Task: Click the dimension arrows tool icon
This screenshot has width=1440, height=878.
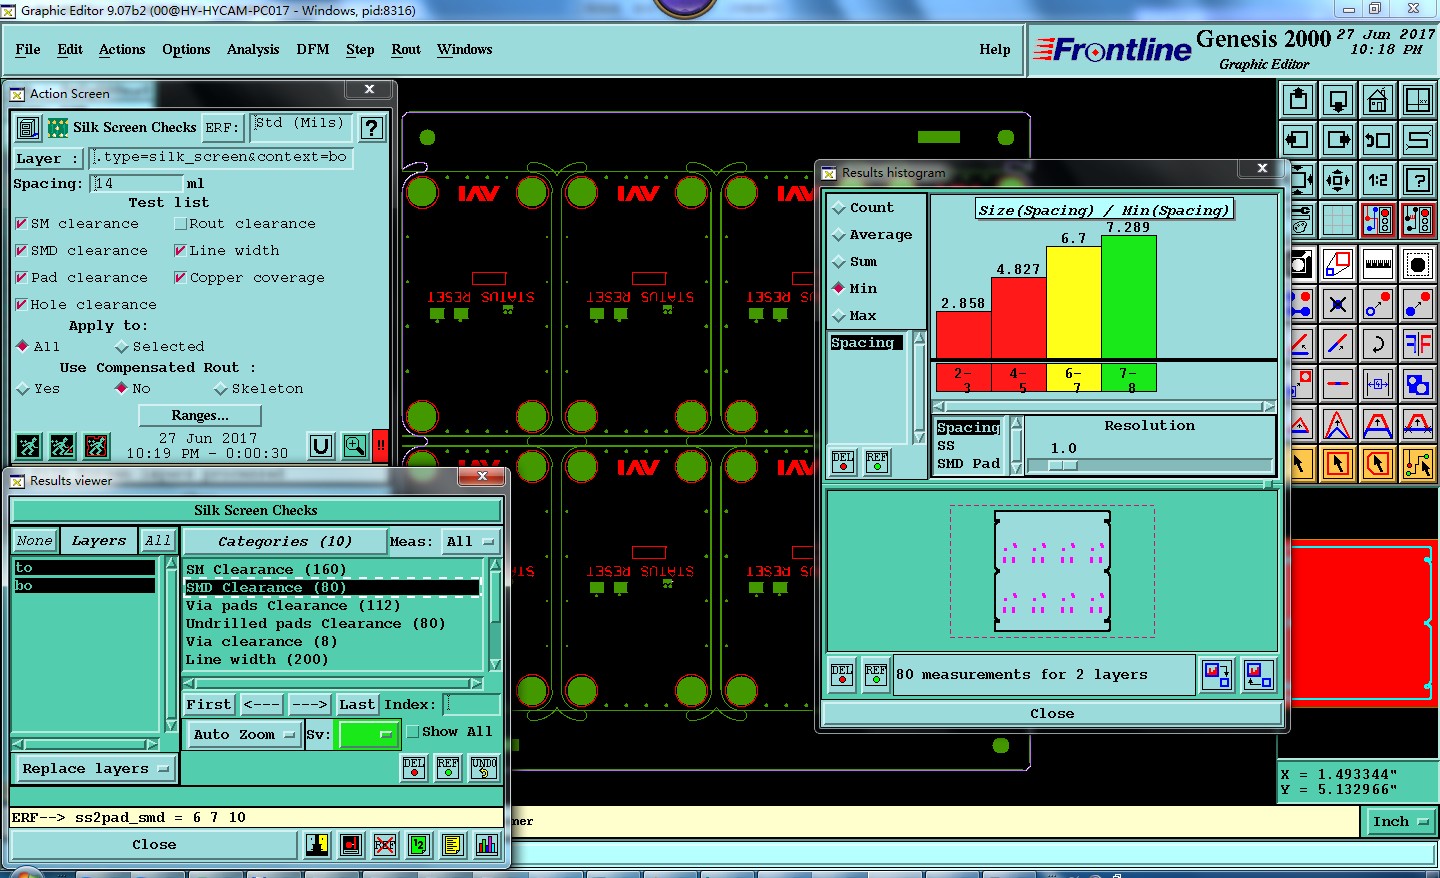Action: (x=1377, y=384)
